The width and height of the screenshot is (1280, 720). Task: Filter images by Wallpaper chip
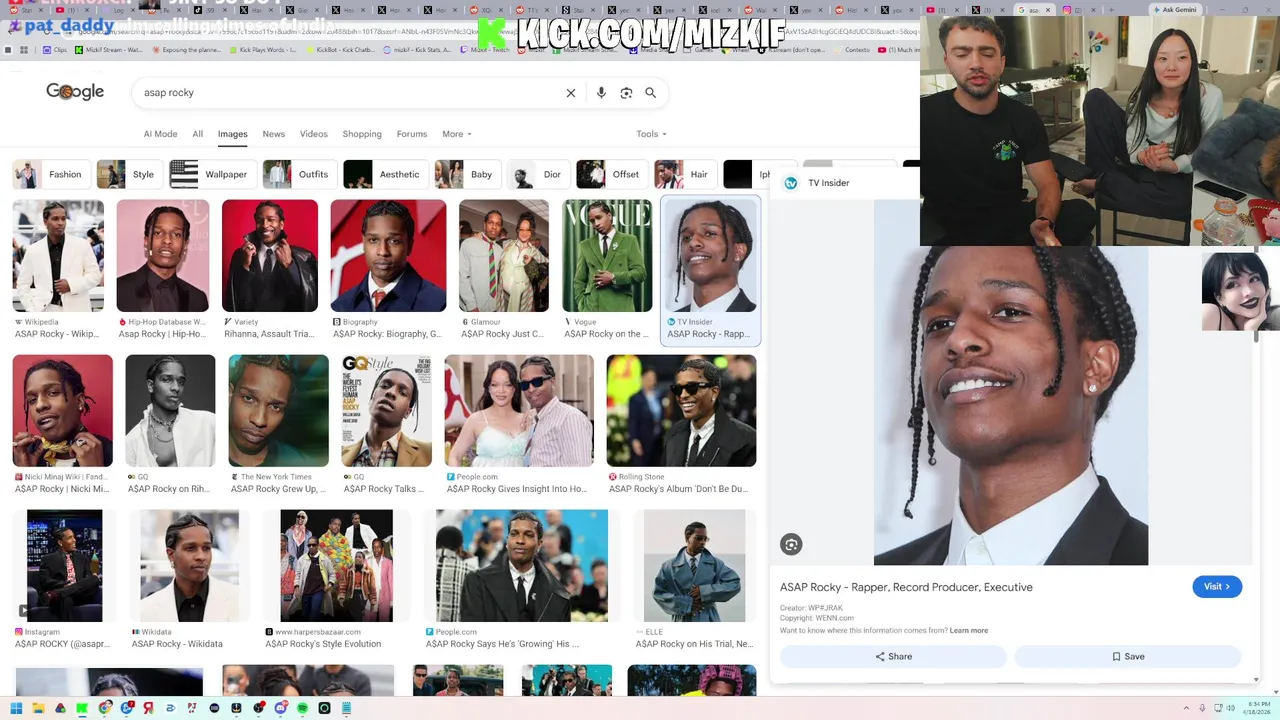pos(211,174)
